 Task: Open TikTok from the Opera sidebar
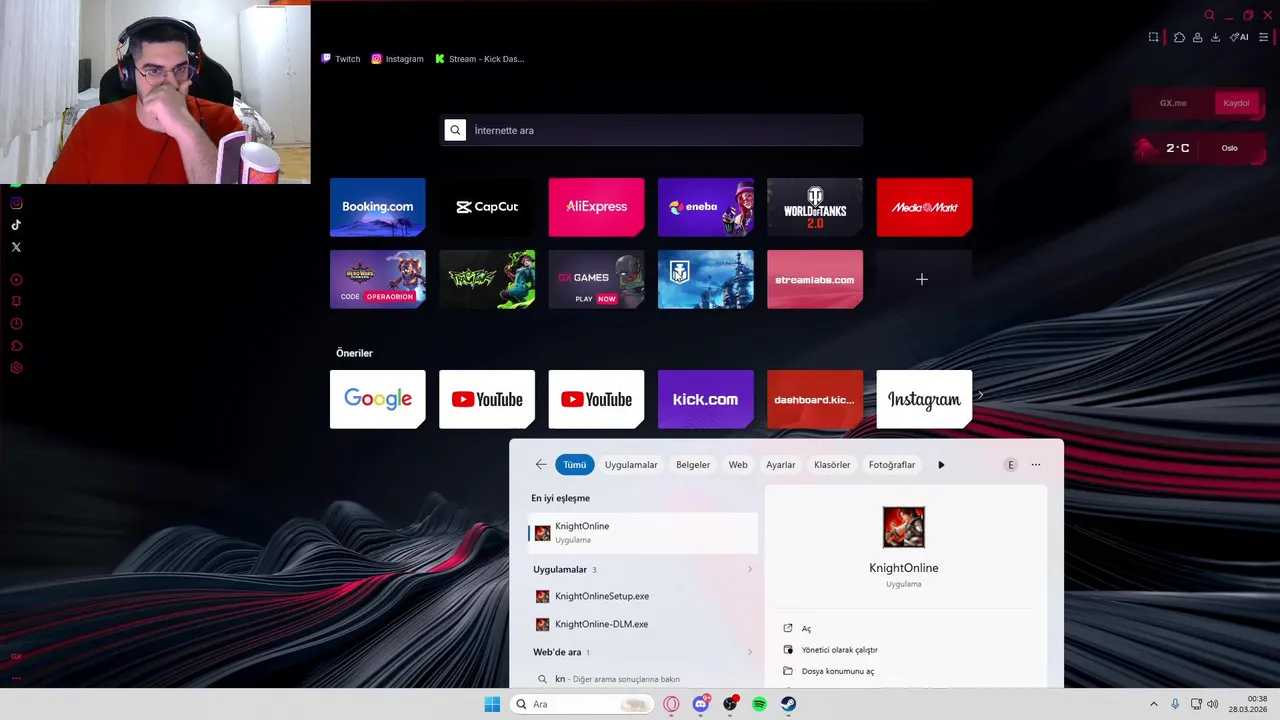tap(16, 225)
